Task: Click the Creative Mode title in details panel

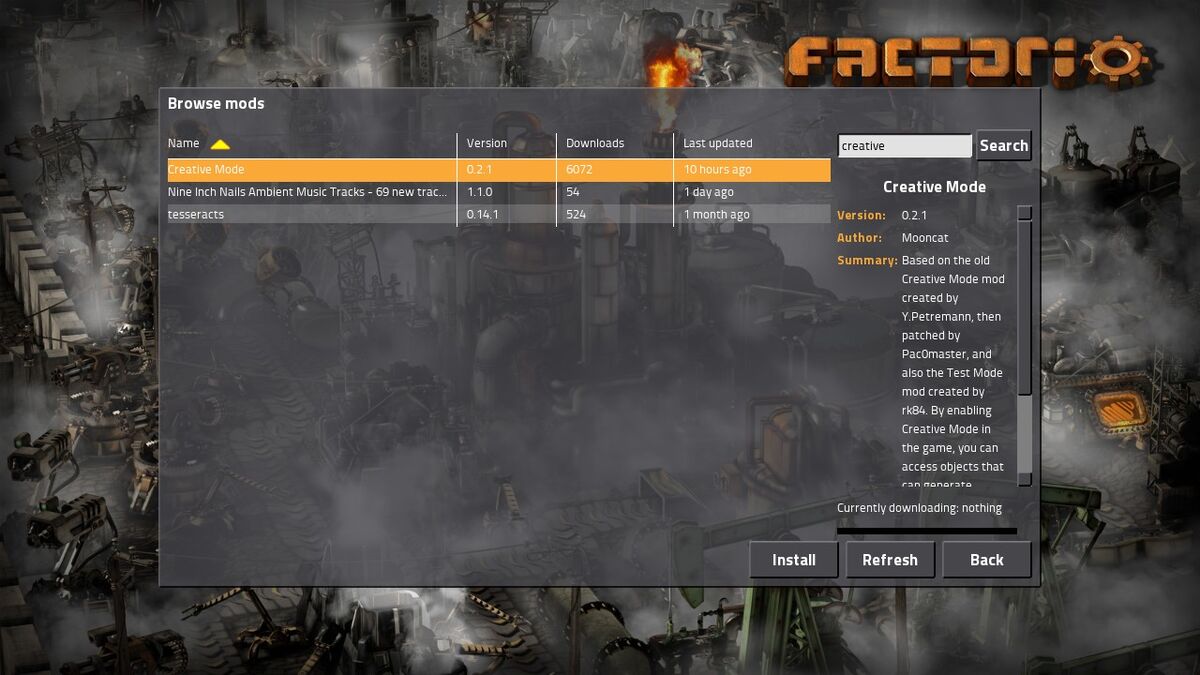Action: click(934, 187)
